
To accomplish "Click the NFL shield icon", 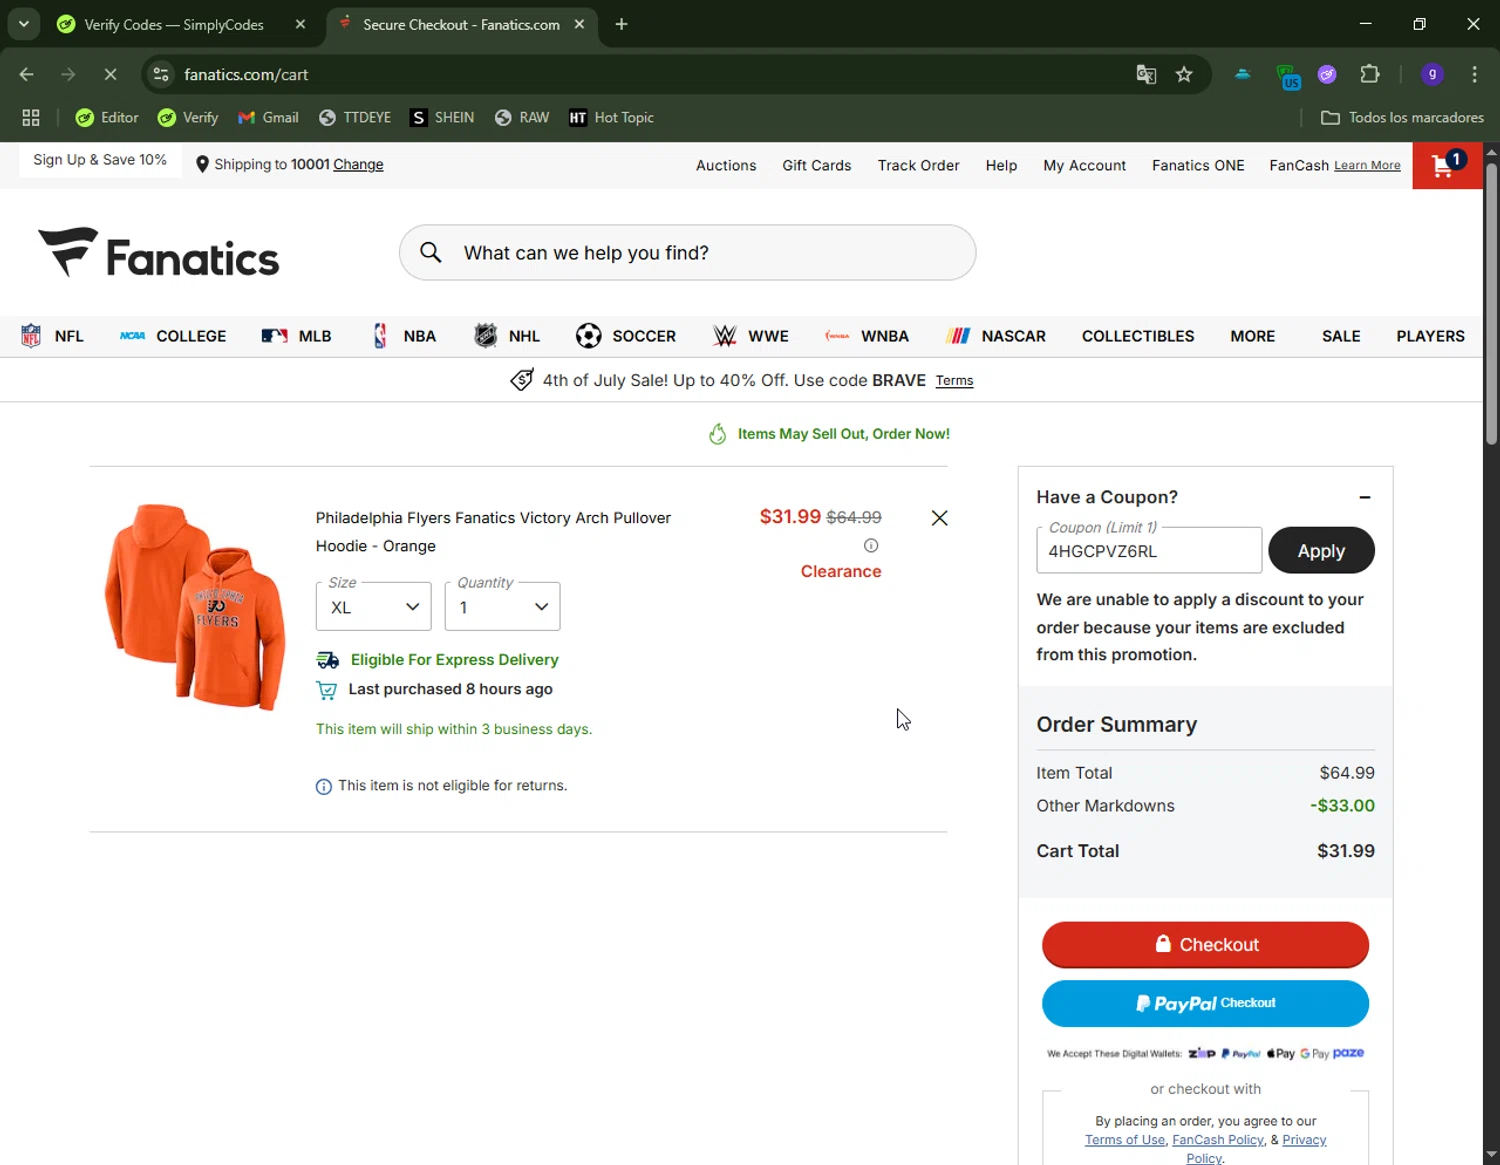I will pos(31,336).
